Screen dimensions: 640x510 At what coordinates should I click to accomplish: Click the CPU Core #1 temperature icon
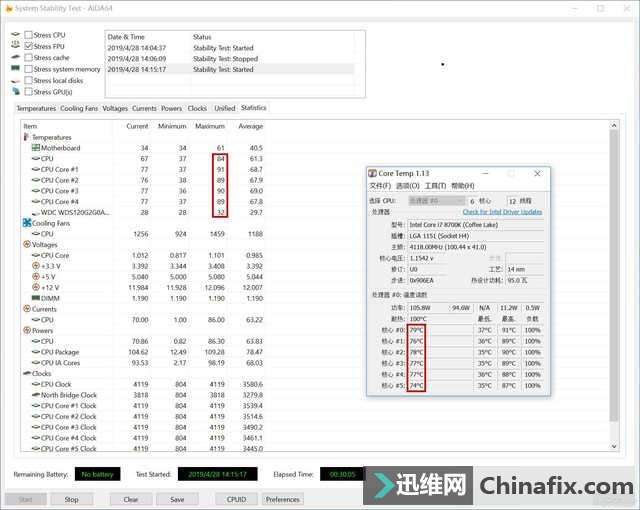pyautogui.click(x=36, y=169)
